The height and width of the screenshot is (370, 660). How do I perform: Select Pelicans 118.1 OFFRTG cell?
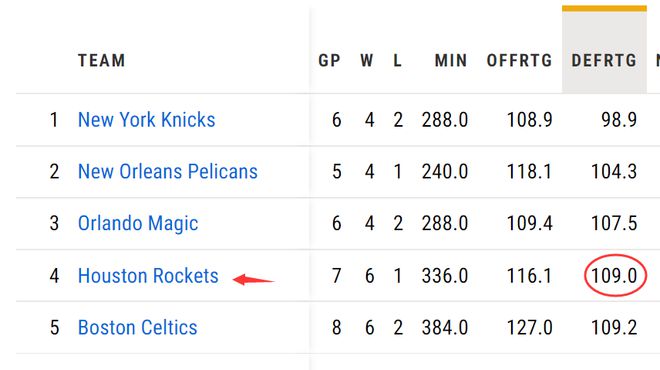pyautogui.click(x=530, y=172)
